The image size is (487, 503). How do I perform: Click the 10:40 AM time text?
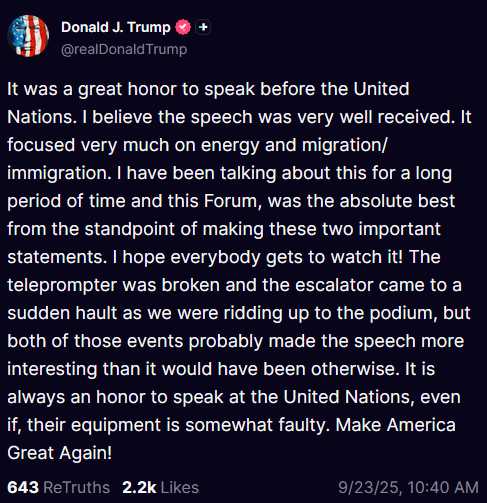(443, 487)
